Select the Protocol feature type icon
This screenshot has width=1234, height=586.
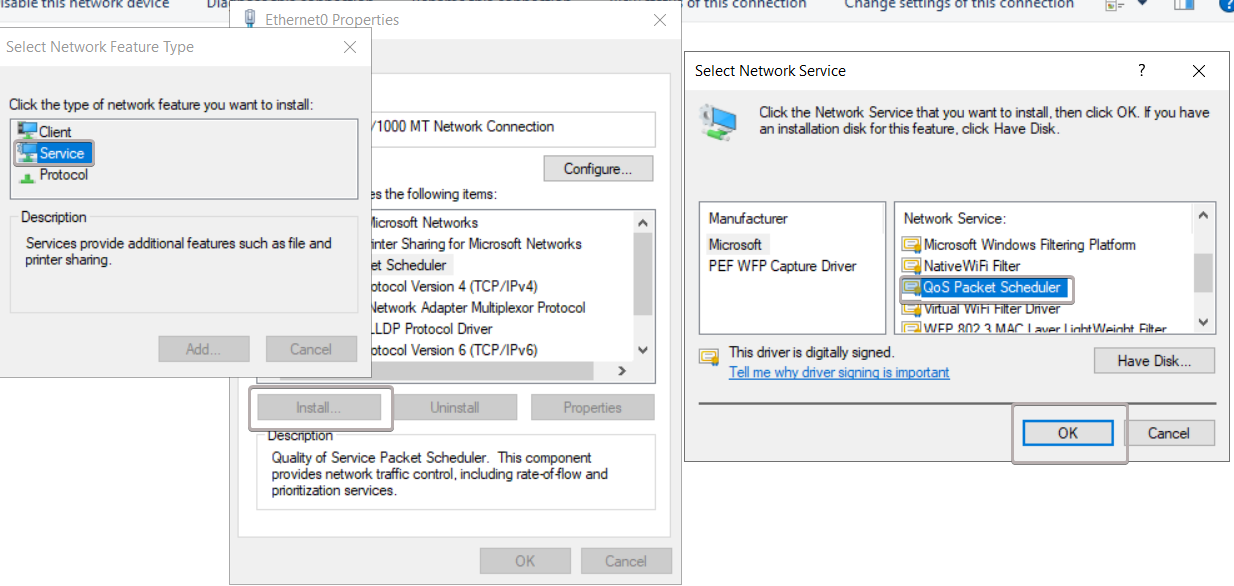pyautogui.click(x=27, y=176)
